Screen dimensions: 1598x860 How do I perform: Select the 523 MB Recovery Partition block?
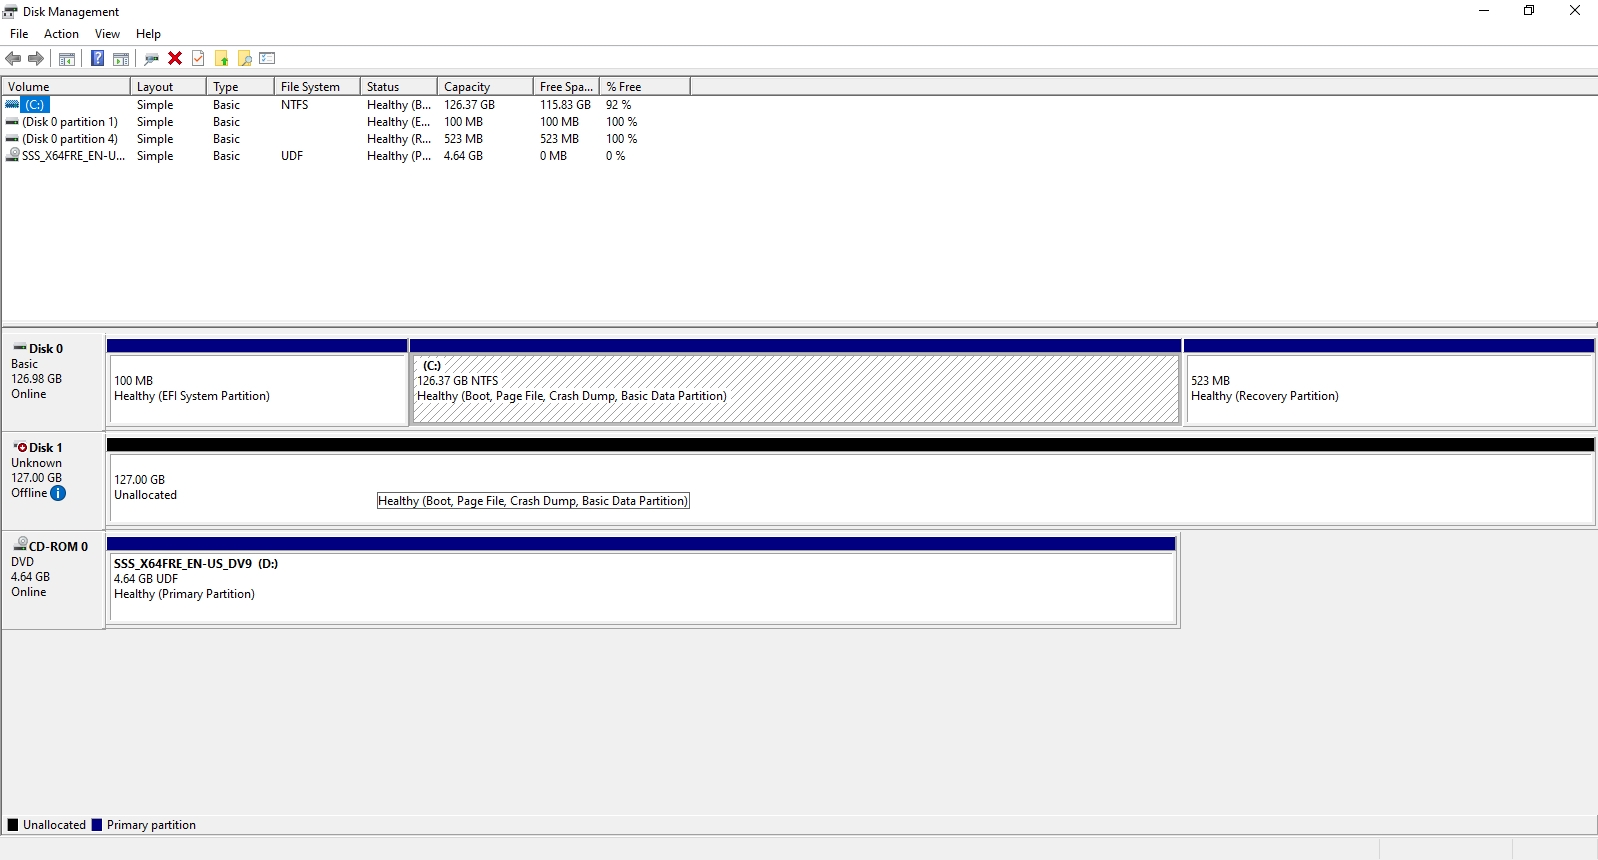coord(1389,388)
